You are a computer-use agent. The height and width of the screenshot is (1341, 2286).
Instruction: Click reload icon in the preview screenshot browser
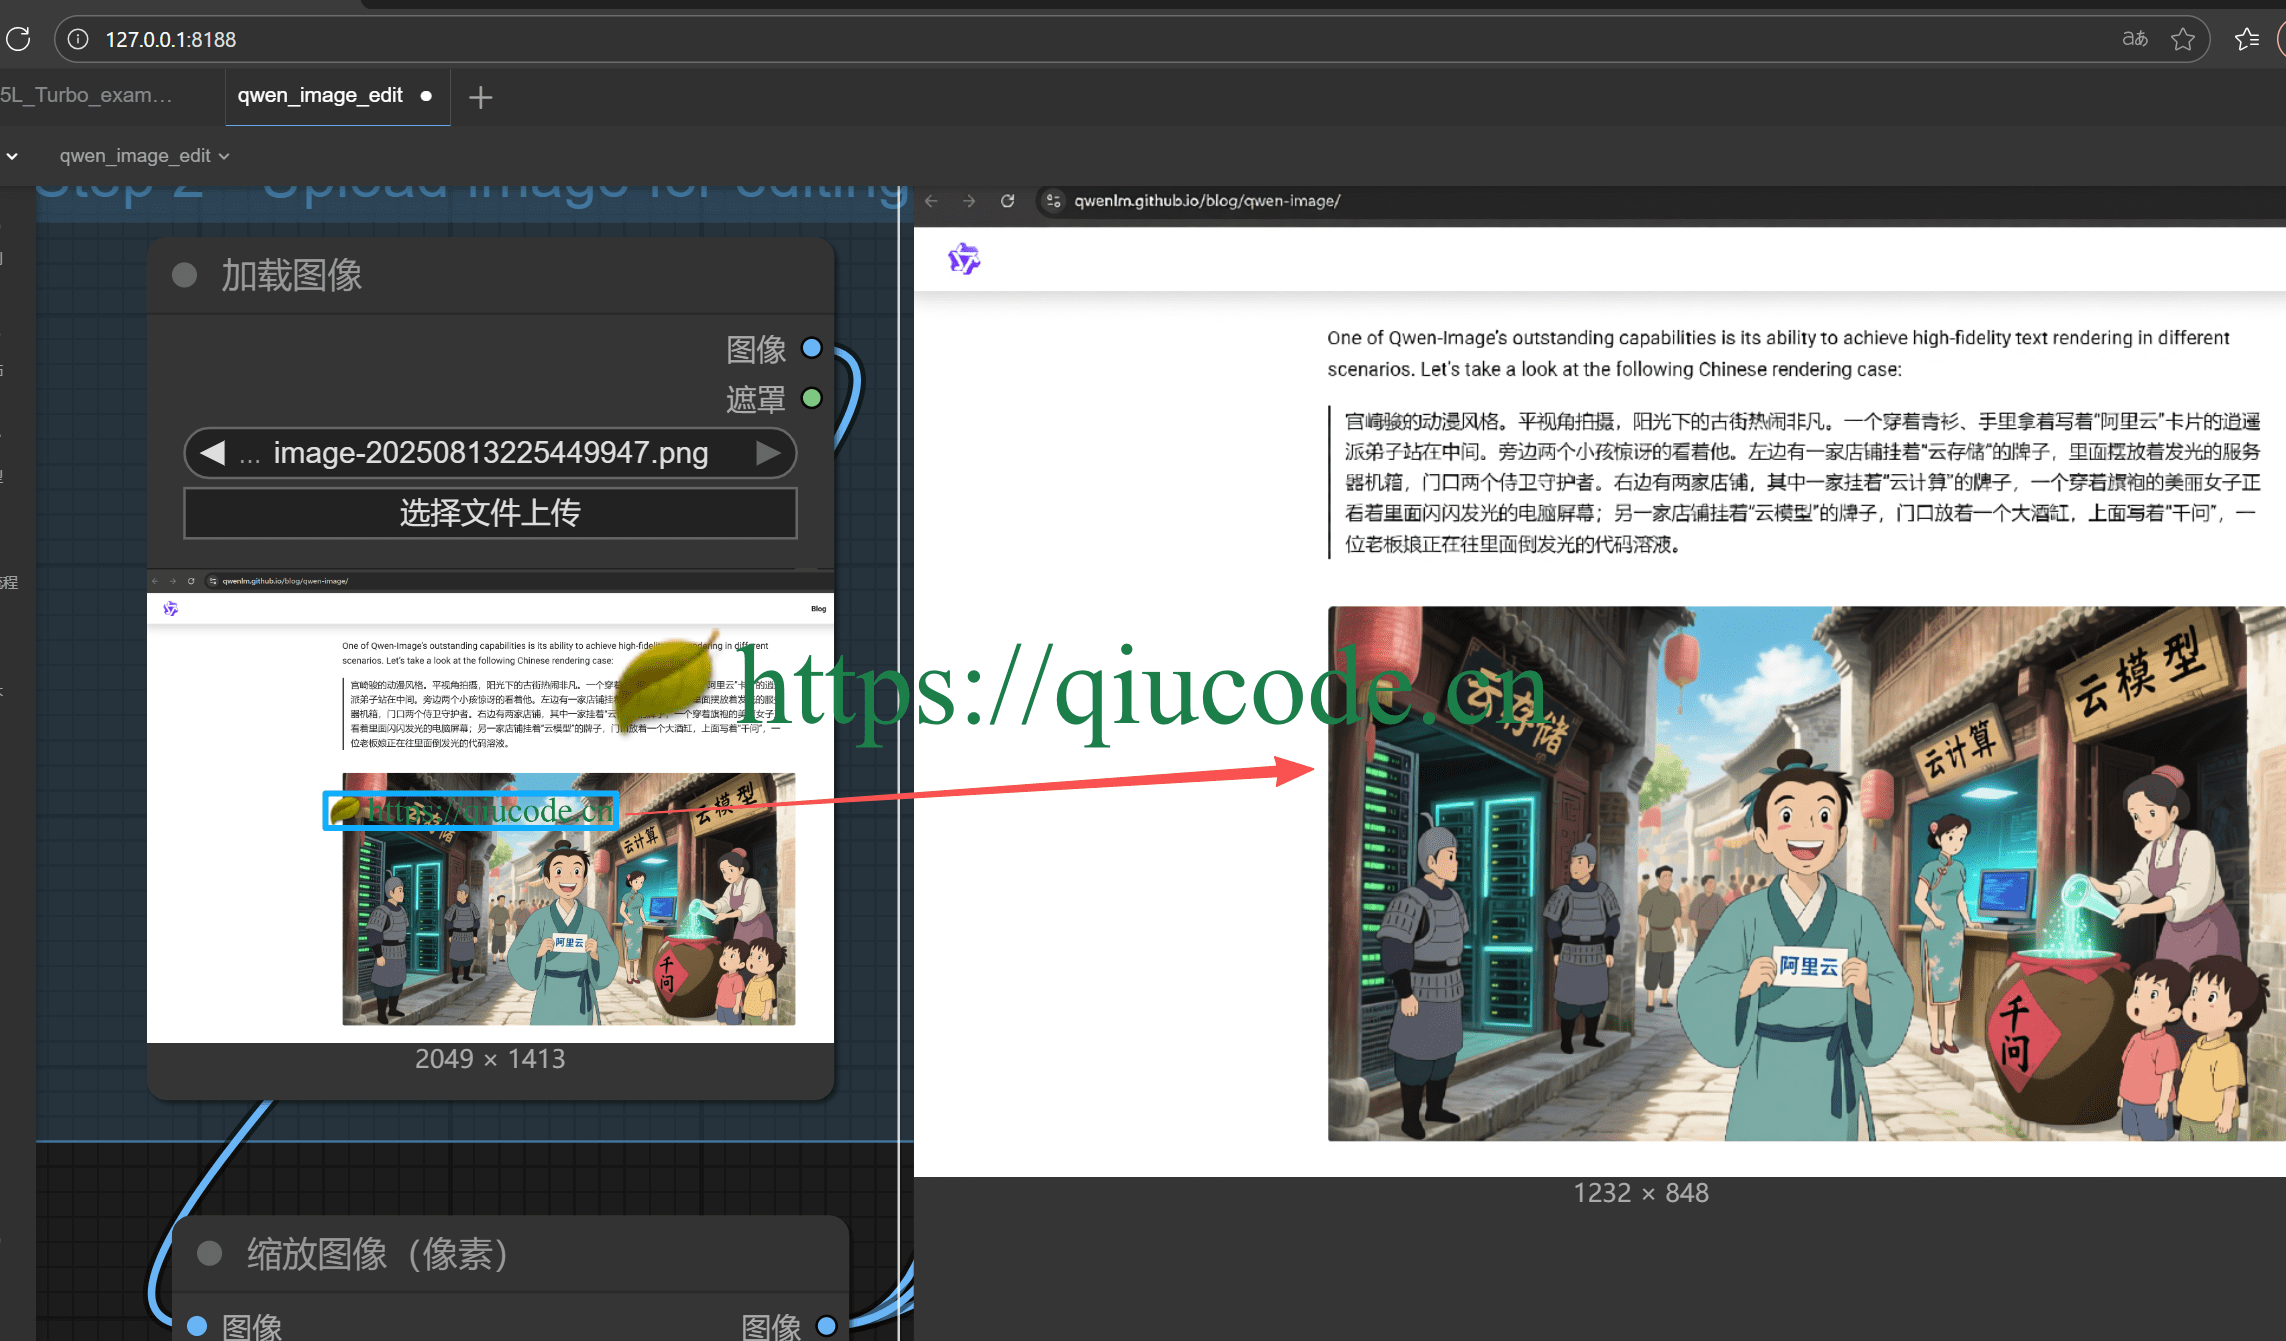click(1008, 201)
